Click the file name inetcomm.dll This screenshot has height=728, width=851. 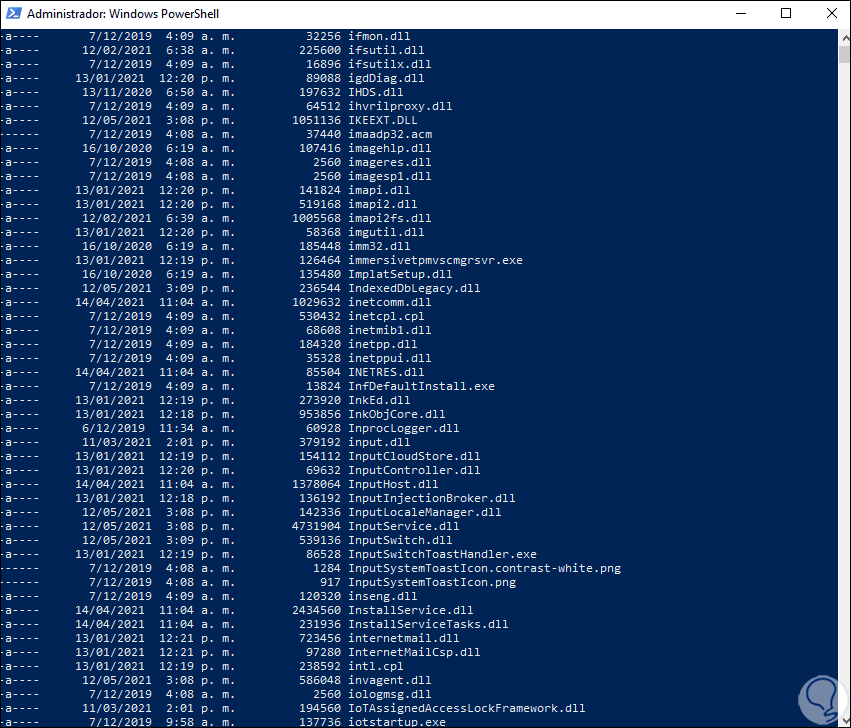(x=390, y=302)
